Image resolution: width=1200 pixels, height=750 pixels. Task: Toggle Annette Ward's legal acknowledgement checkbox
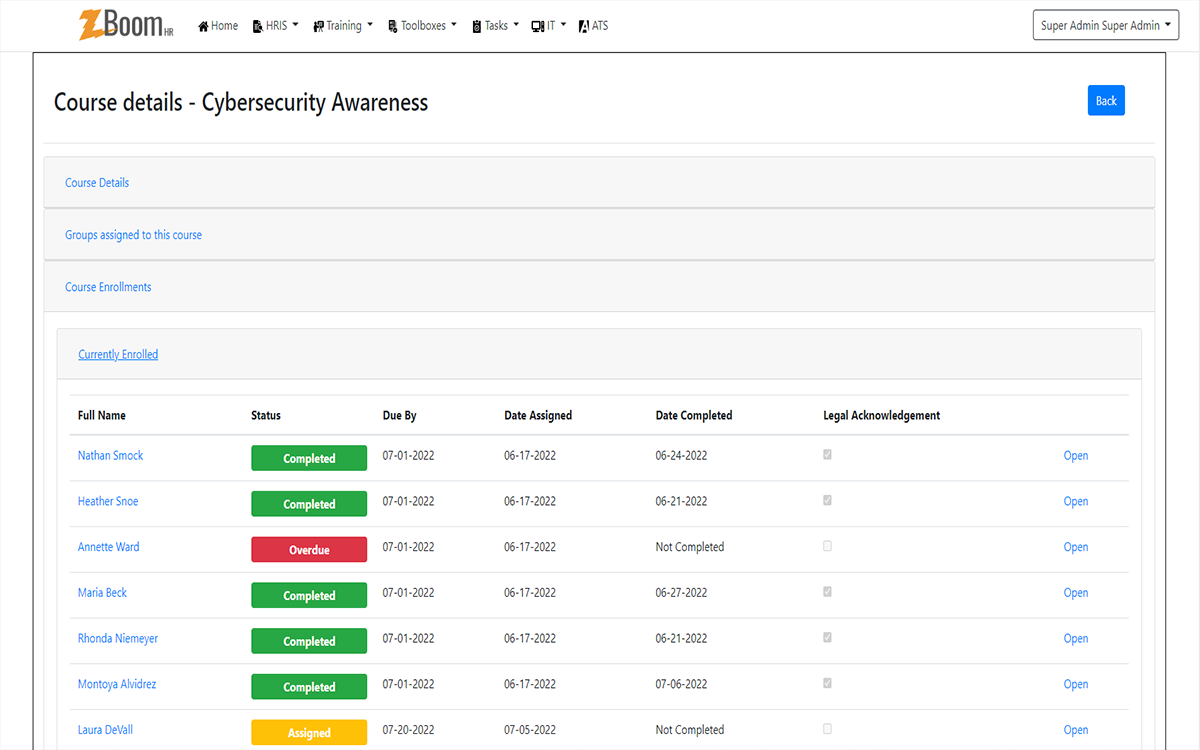[x=827, y=546]
